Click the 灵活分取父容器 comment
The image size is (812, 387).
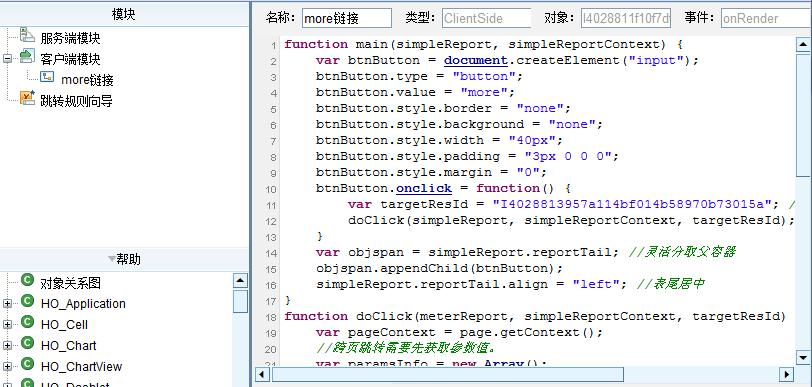(682, 252)
